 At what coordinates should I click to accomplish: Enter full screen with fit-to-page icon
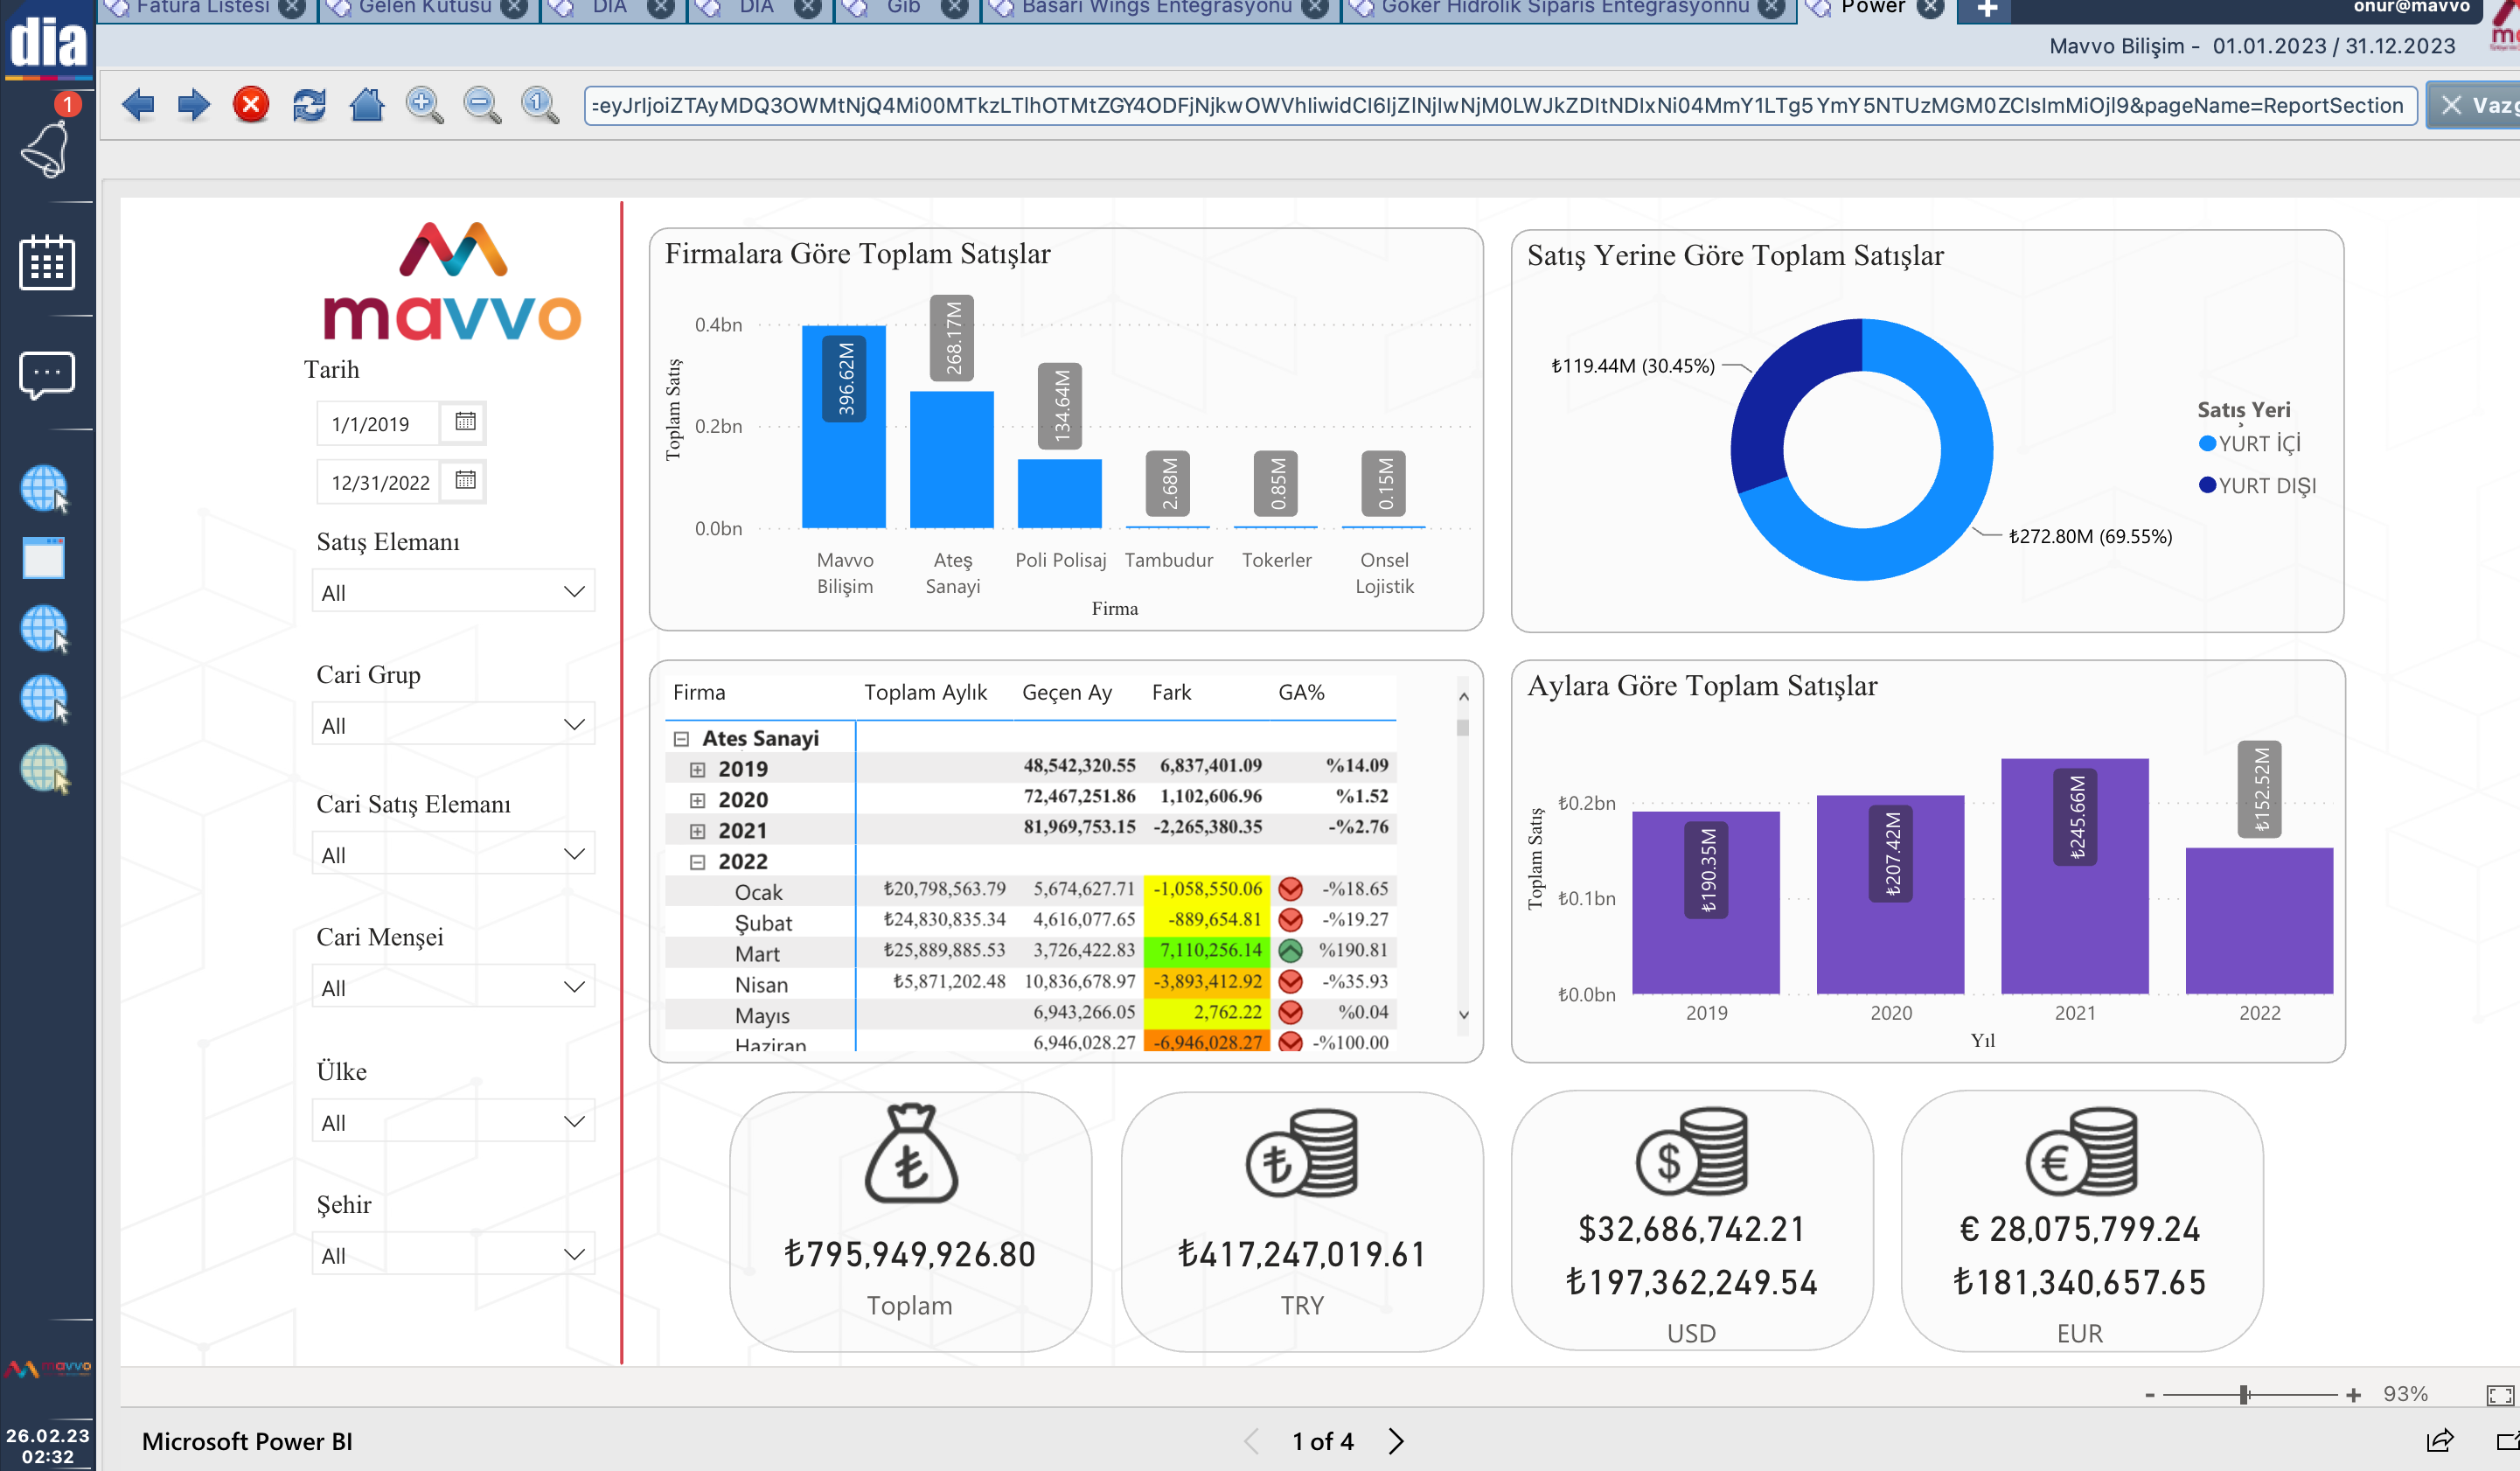(2499, 1396)
